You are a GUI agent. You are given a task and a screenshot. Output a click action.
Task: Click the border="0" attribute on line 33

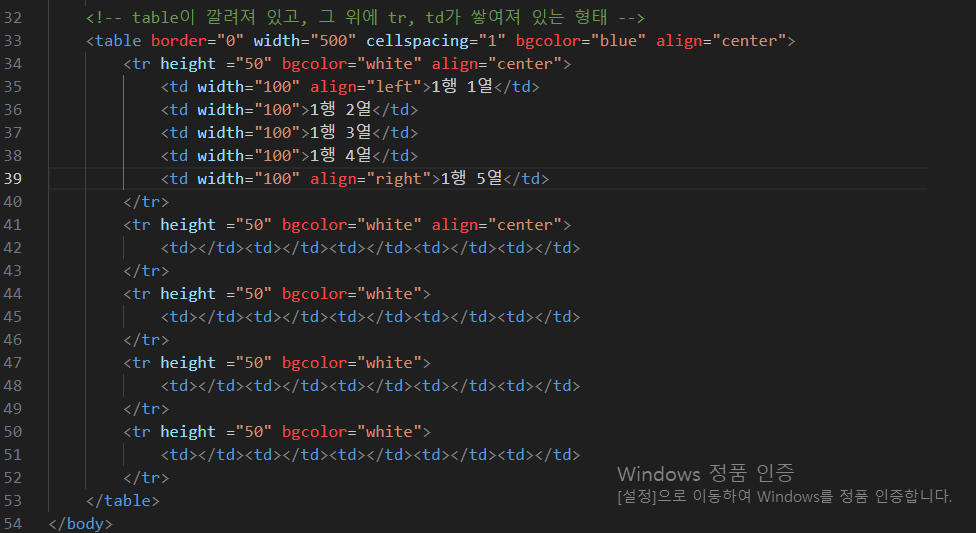[197, 40]
